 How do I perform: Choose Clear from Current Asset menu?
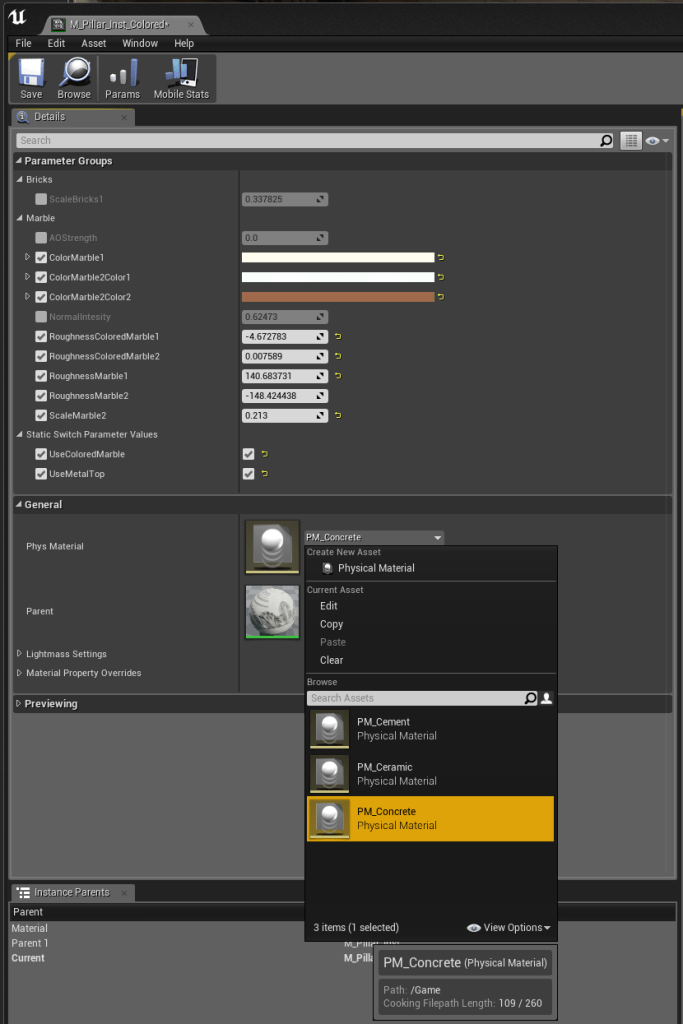coord(331,660)
